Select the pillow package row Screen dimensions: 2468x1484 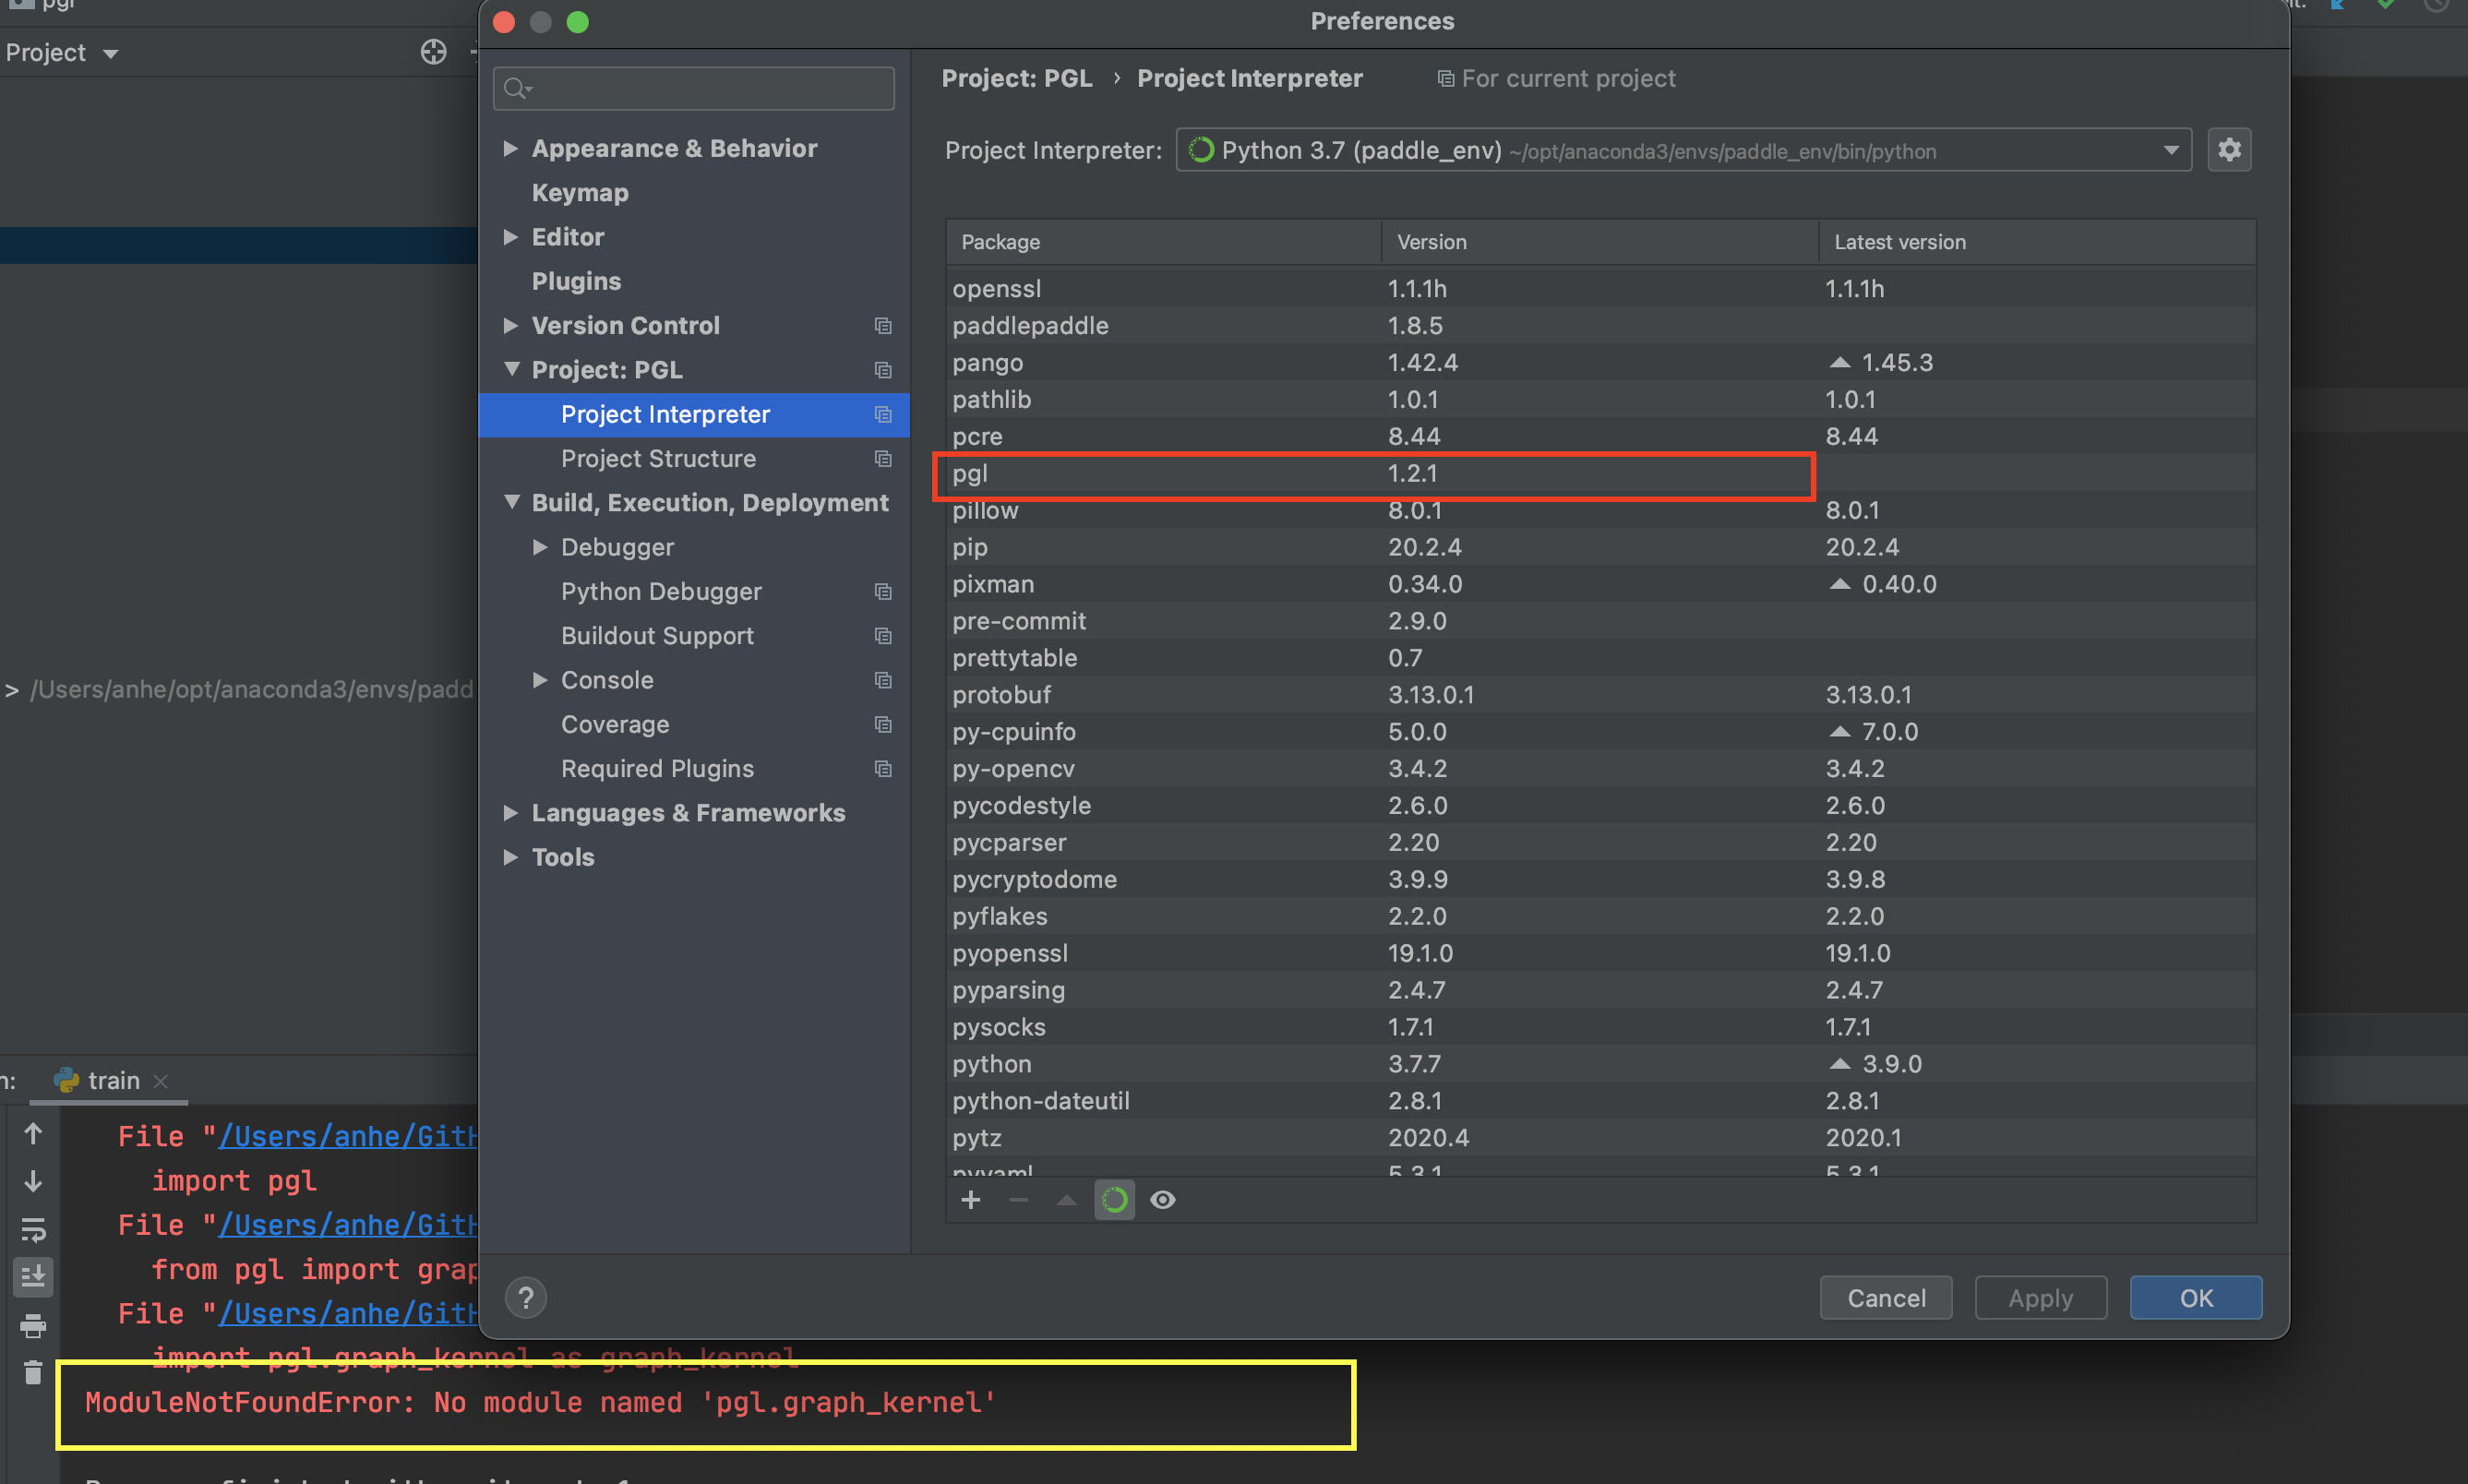1600,510
